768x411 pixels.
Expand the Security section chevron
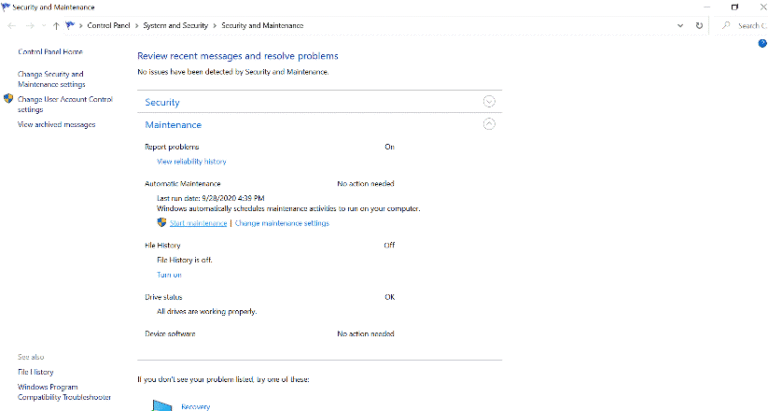click(x=489, y=102)
